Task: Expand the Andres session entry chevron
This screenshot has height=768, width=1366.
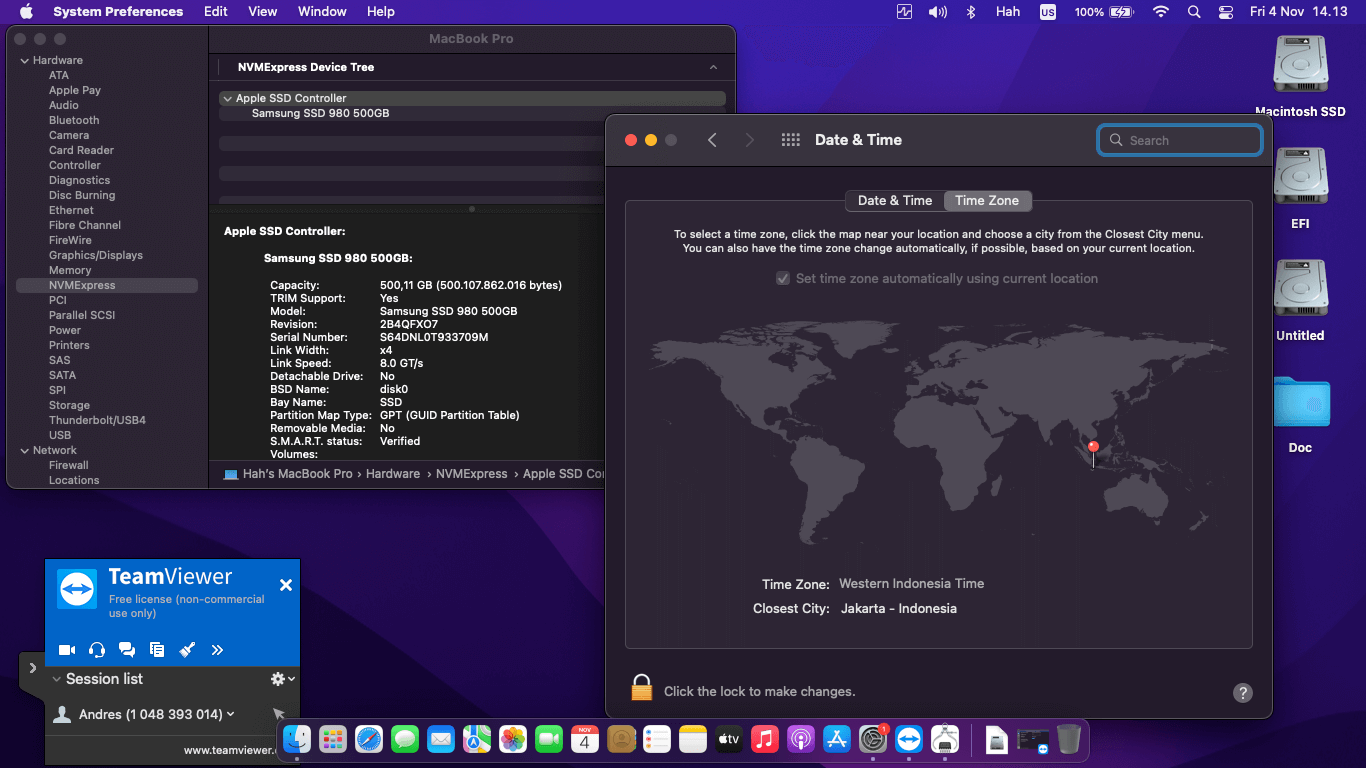Action: pyautogui.click(x=231, y=714)
